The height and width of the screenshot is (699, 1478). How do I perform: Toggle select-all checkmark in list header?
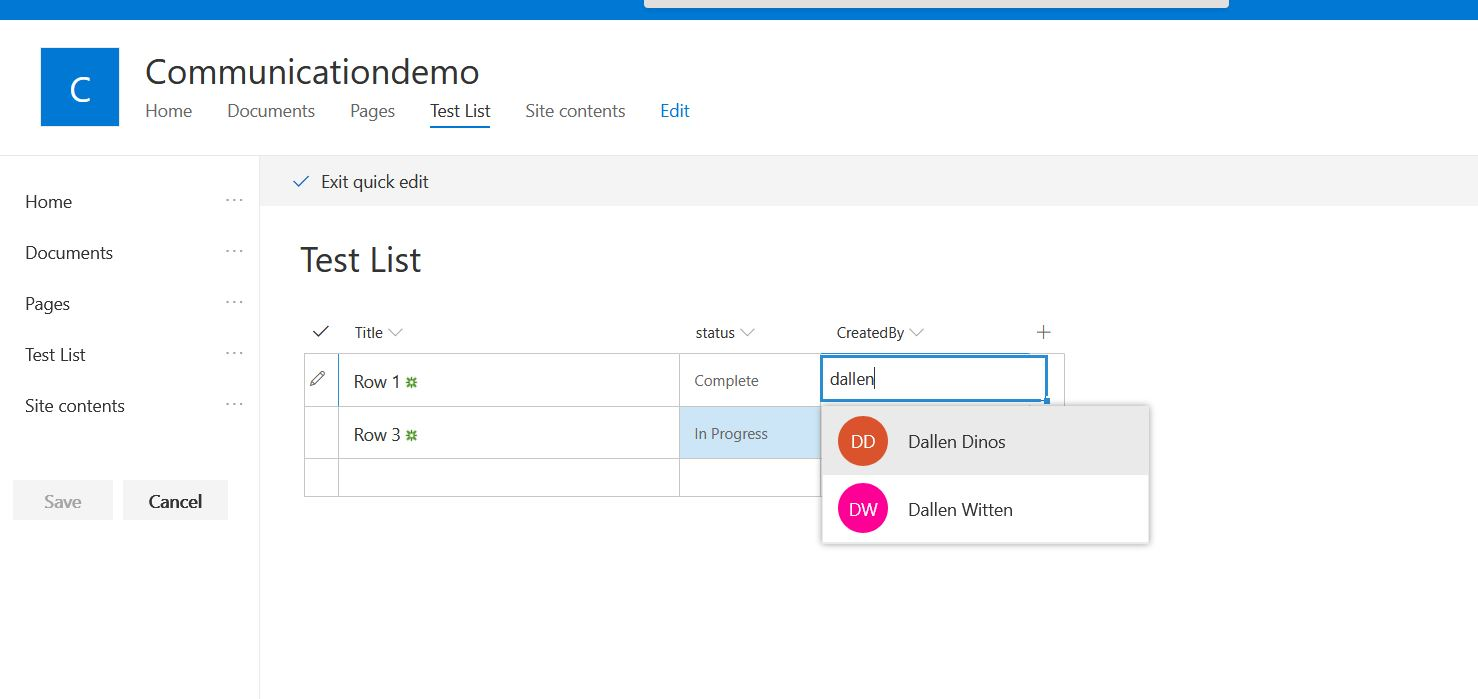click(321, 332)
